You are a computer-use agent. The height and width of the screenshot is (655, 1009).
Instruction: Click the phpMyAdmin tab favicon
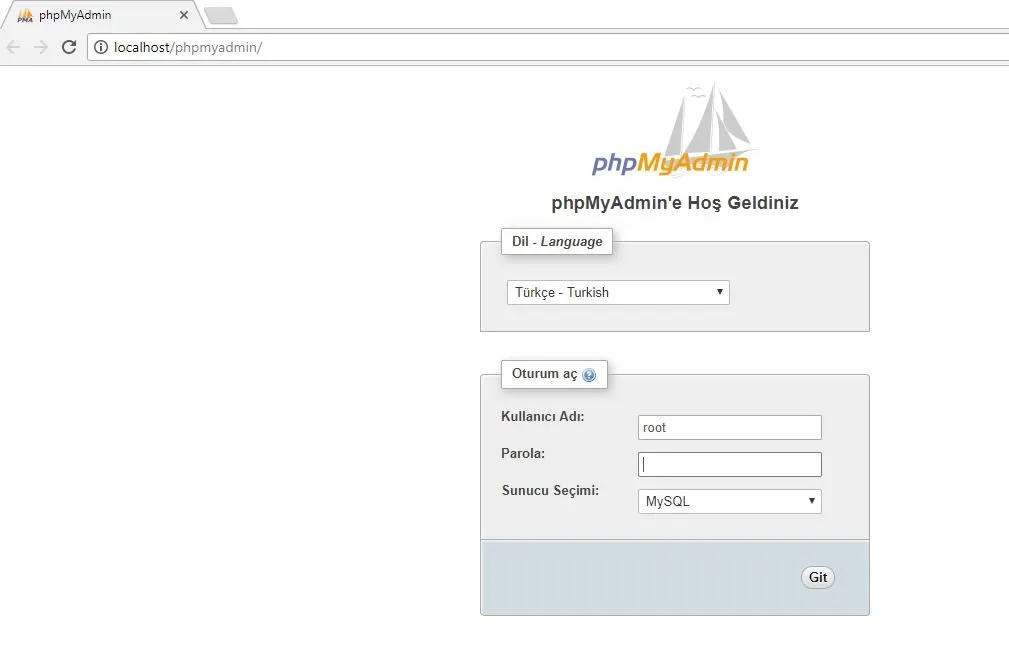(x=25, y=15)
